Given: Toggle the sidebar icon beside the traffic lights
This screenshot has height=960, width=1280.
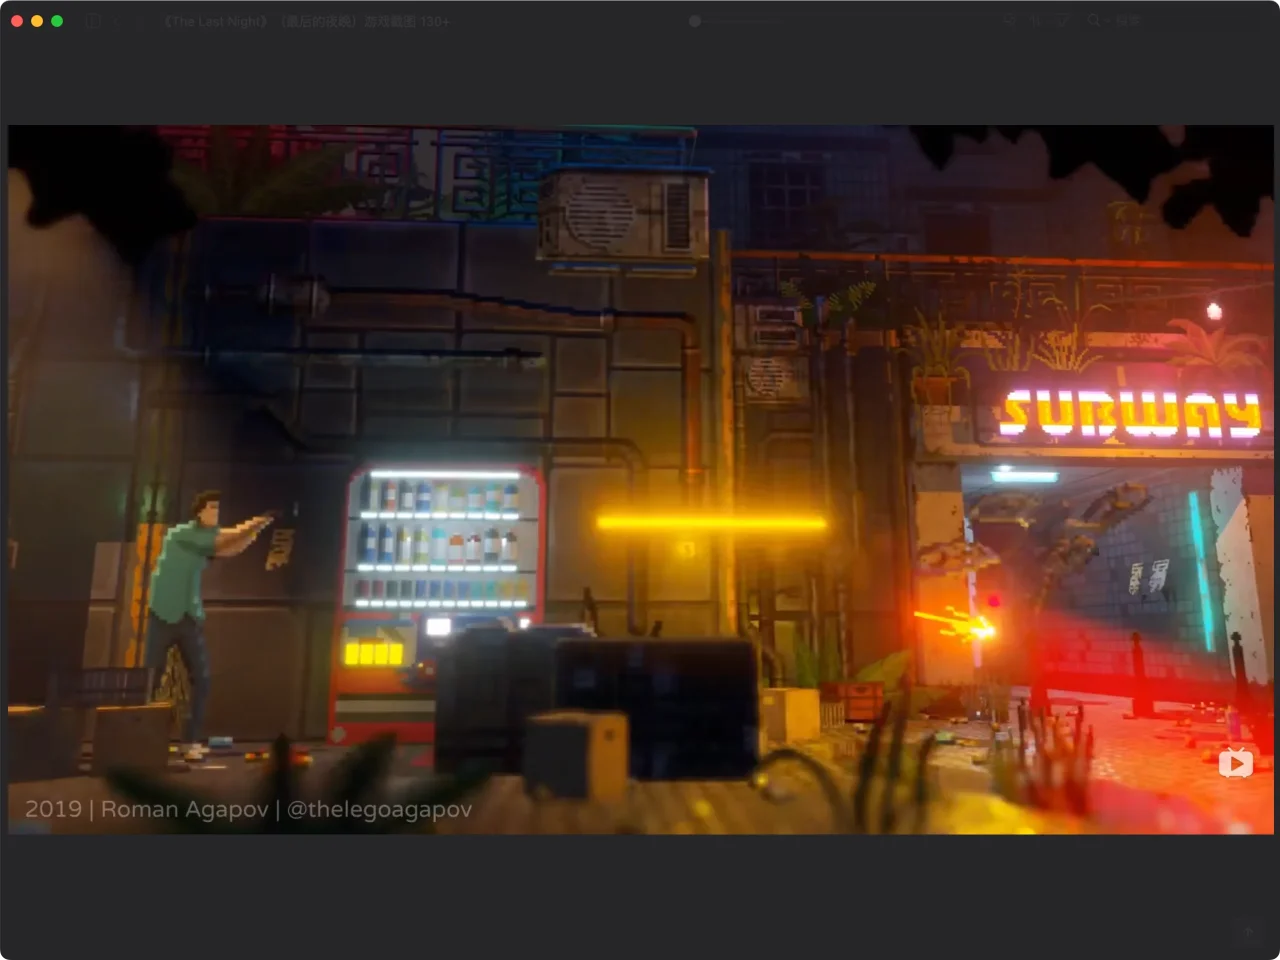Looking at the screenshot, I should click(93, 21).
